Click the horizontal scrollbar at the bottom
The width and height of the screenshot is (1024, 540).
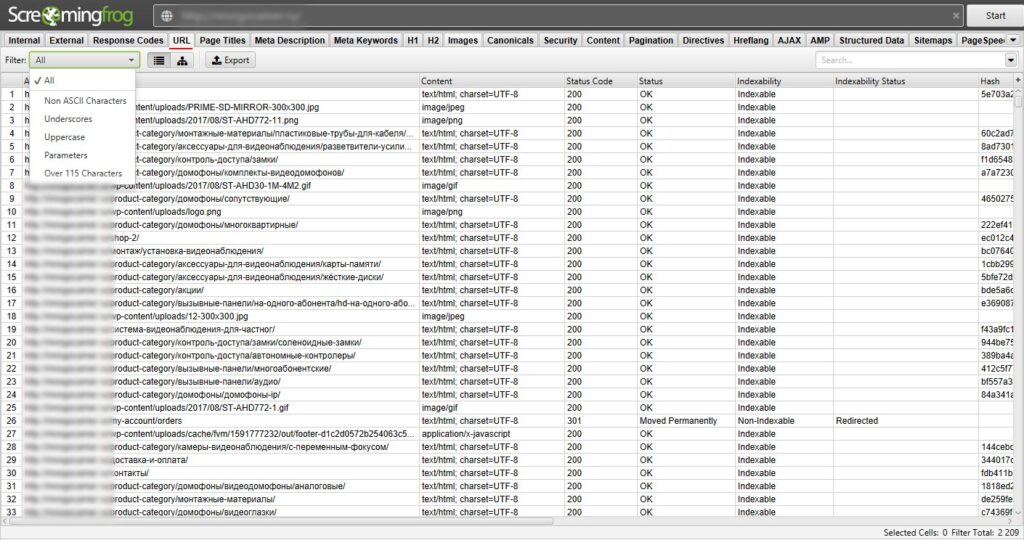pos(300,521)
